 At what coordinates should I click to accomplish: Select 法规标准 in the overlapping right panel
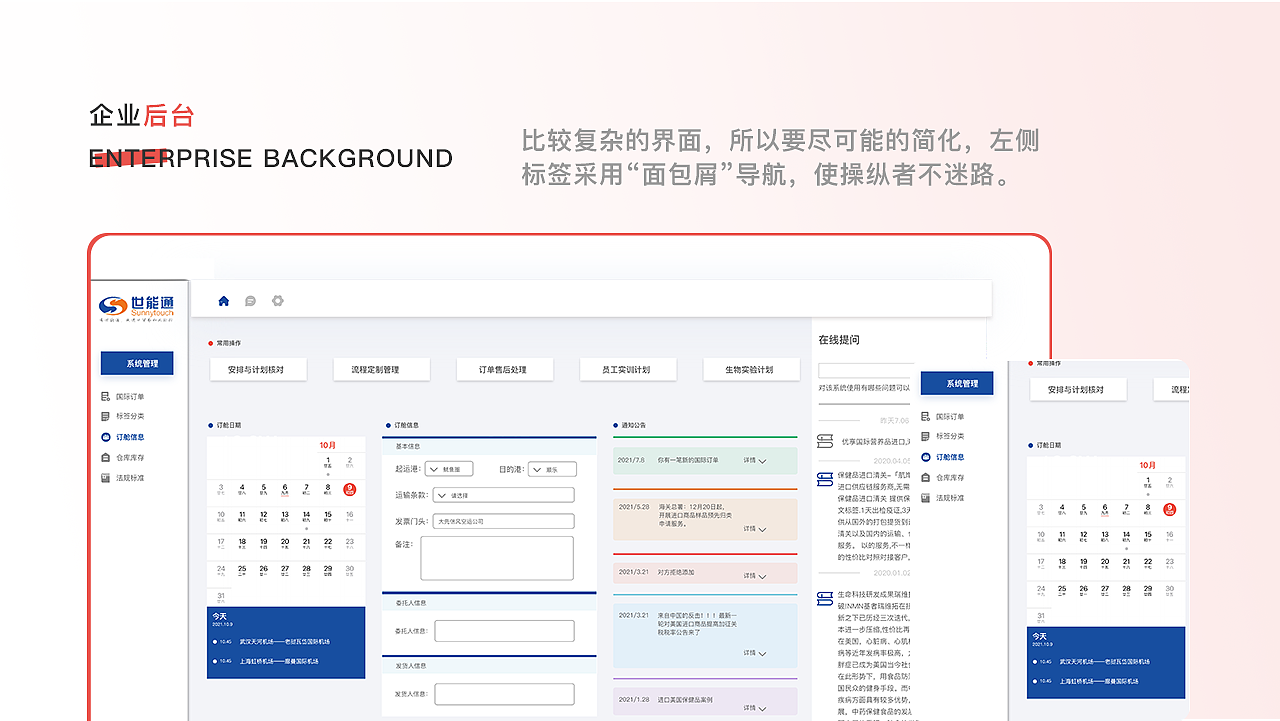tap(942, 498)
